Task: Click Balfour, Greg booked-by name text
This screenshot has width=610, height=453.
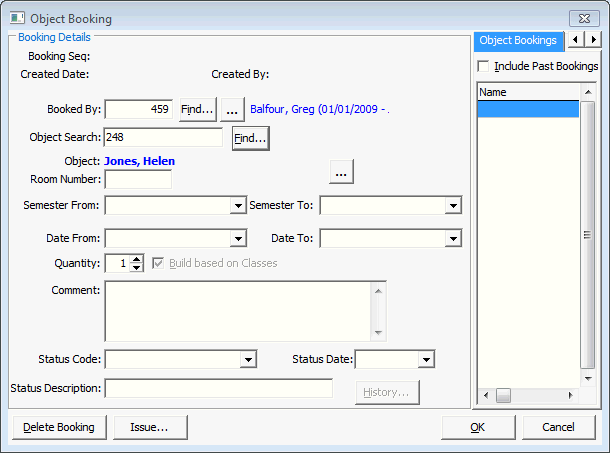Action: point(320,109)
